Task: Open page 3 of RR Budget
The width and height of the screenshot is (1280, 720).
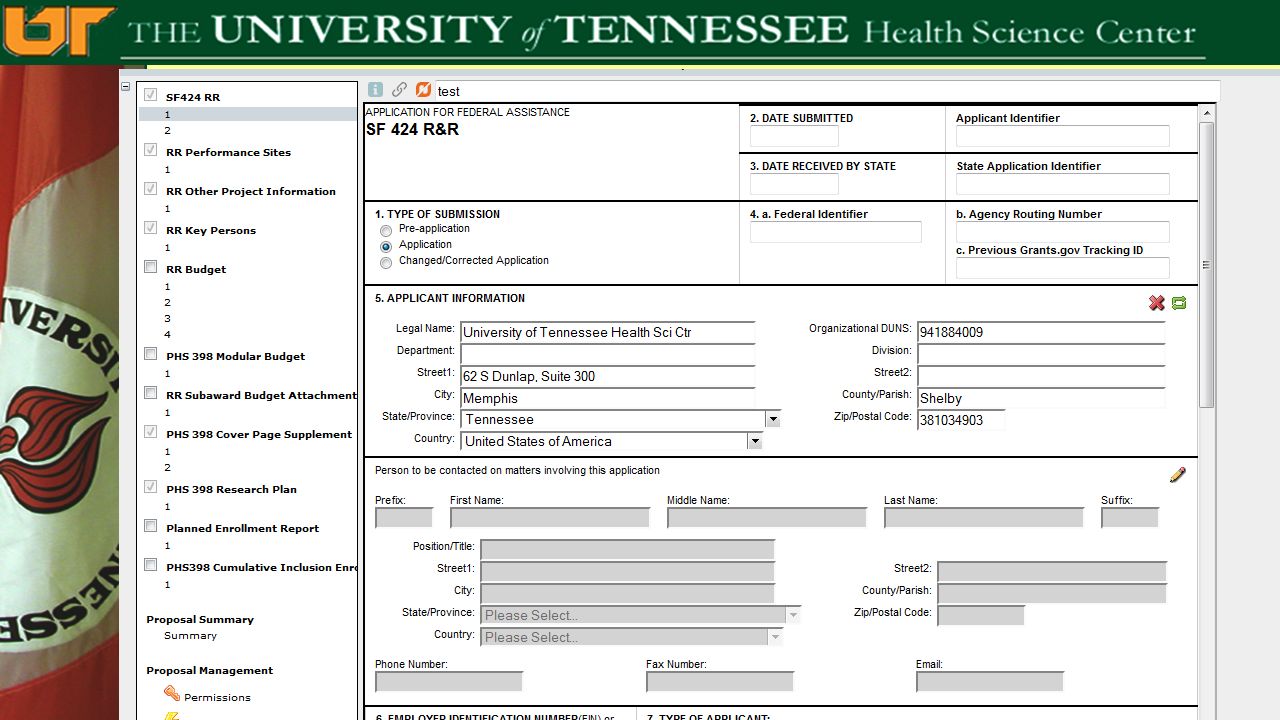Action: tap(168, 319)
